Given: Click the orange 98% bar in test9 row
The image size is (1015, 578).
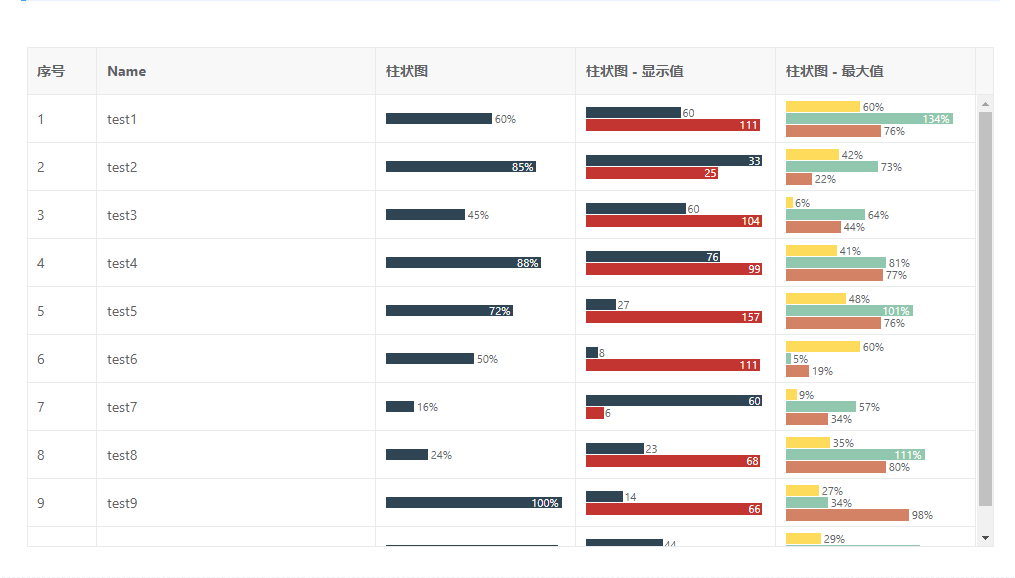Looking at the screenshot, I should coord(847,515).
